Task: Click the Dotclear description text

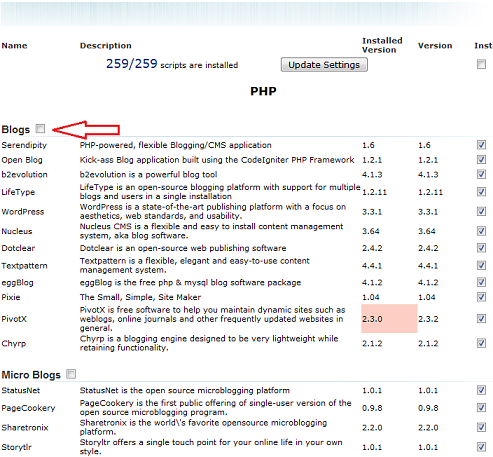Action: click(183, 248)
